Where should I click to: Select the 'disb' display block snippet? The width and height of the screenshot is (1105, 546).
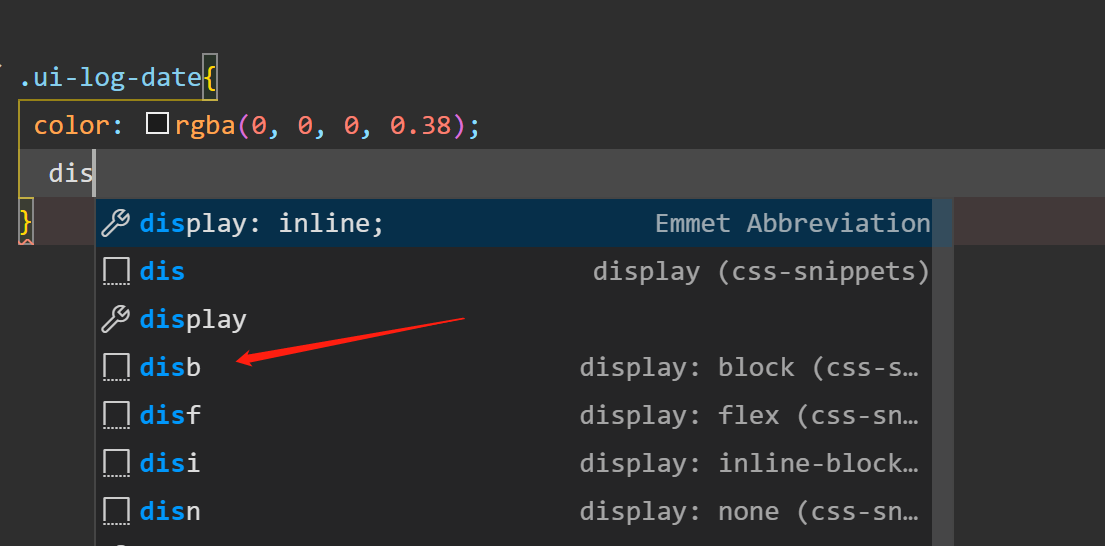(514, 367)
